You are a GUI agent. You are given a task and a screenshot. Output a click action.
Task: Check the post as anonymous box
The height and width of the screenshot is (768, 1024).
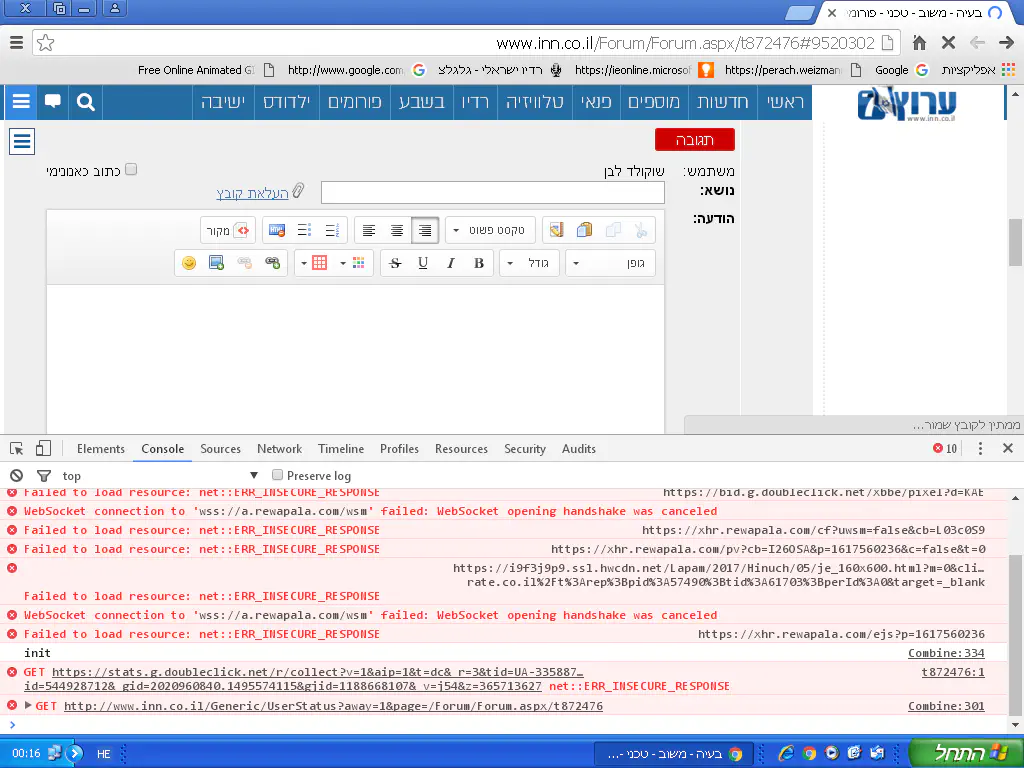click(131, 170)
